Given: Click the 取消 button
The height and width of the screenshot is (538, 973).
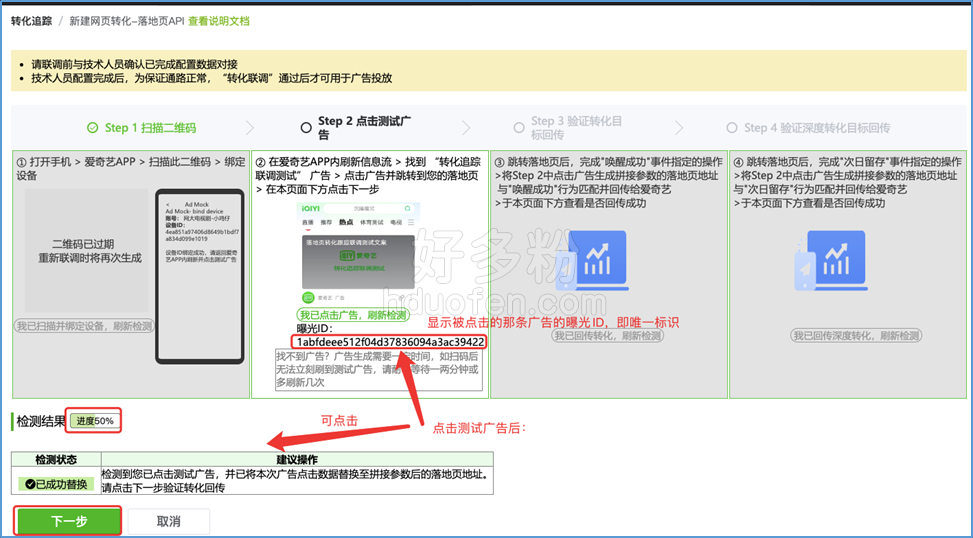Looking at the screenshot, I should (x=168, y=521).
